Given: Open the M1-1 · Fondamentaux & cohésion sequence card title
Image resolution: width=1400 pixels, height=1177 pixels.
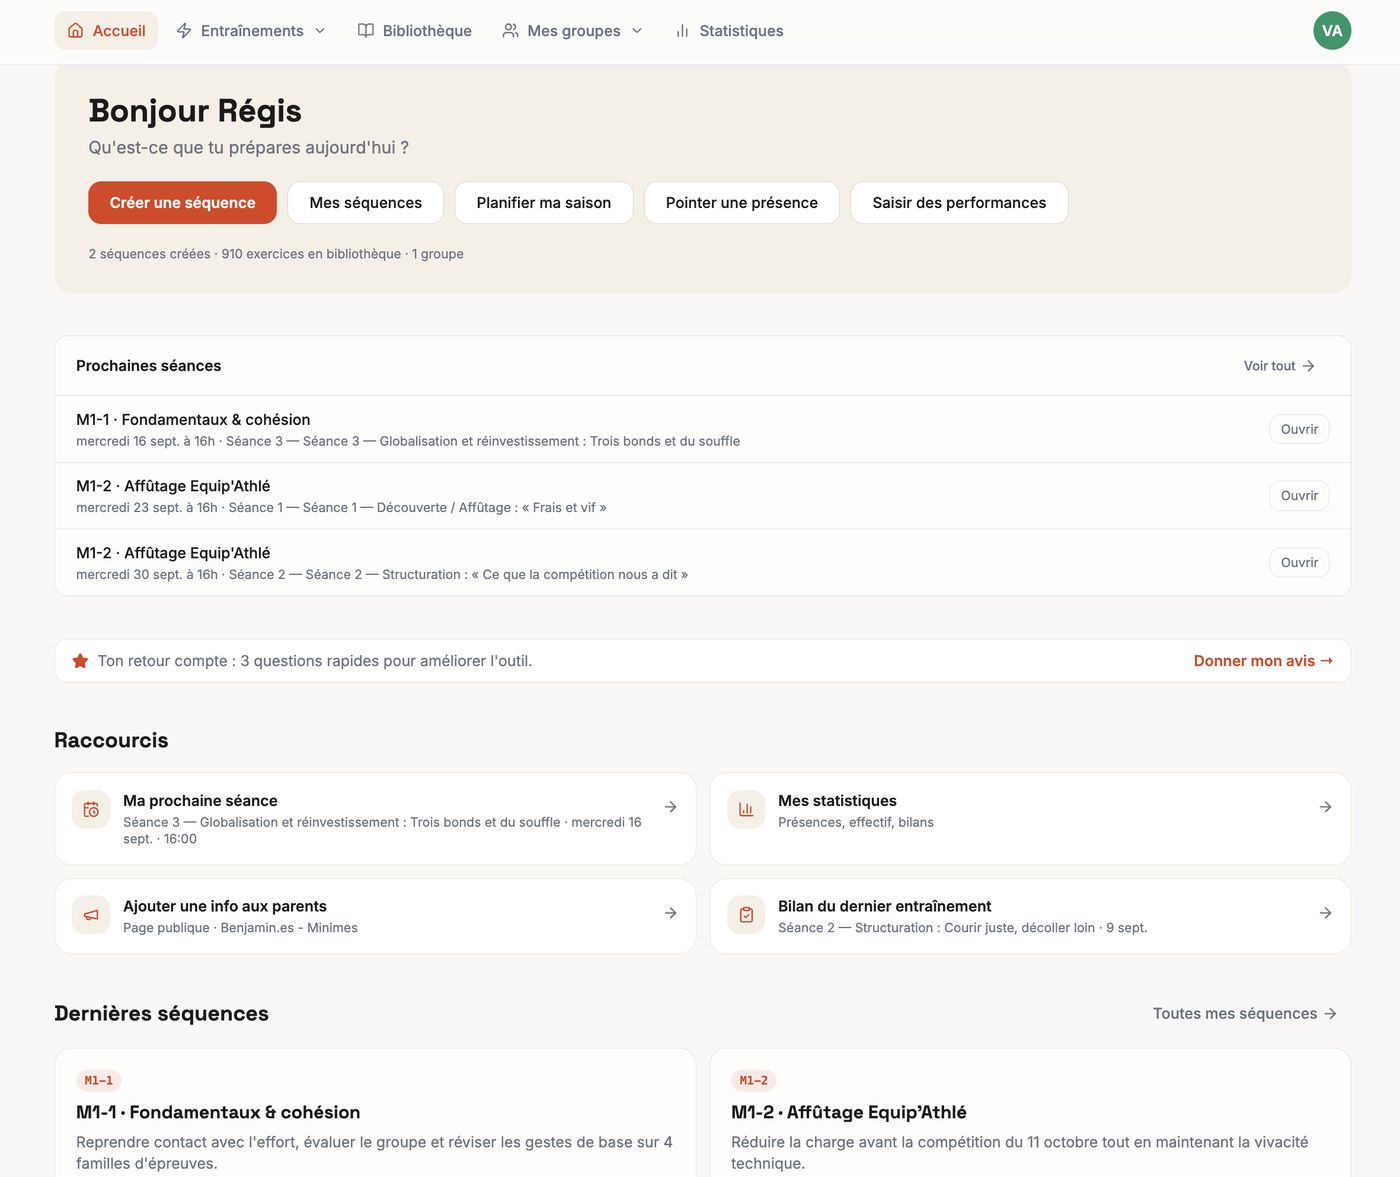Looking at the screenshot, I should pyautogui.click(x=218, y=1113).
